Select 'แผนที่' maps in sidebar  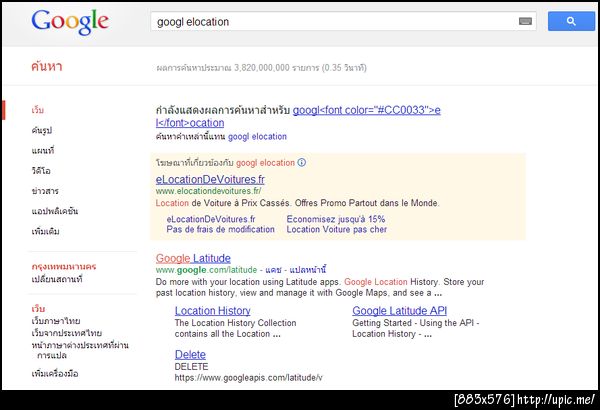[x=43, y=150]
